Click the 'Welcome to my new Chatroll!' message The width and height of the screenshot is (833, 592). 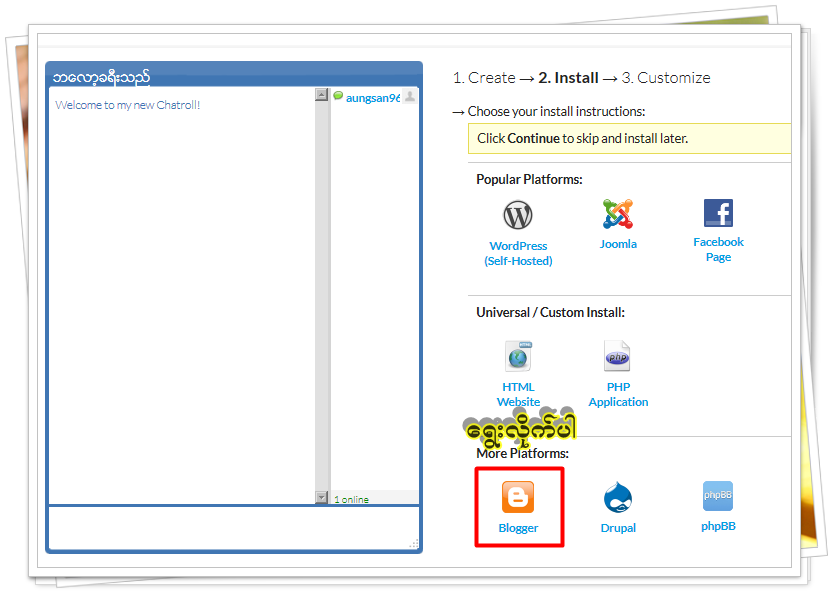(128, 105)
